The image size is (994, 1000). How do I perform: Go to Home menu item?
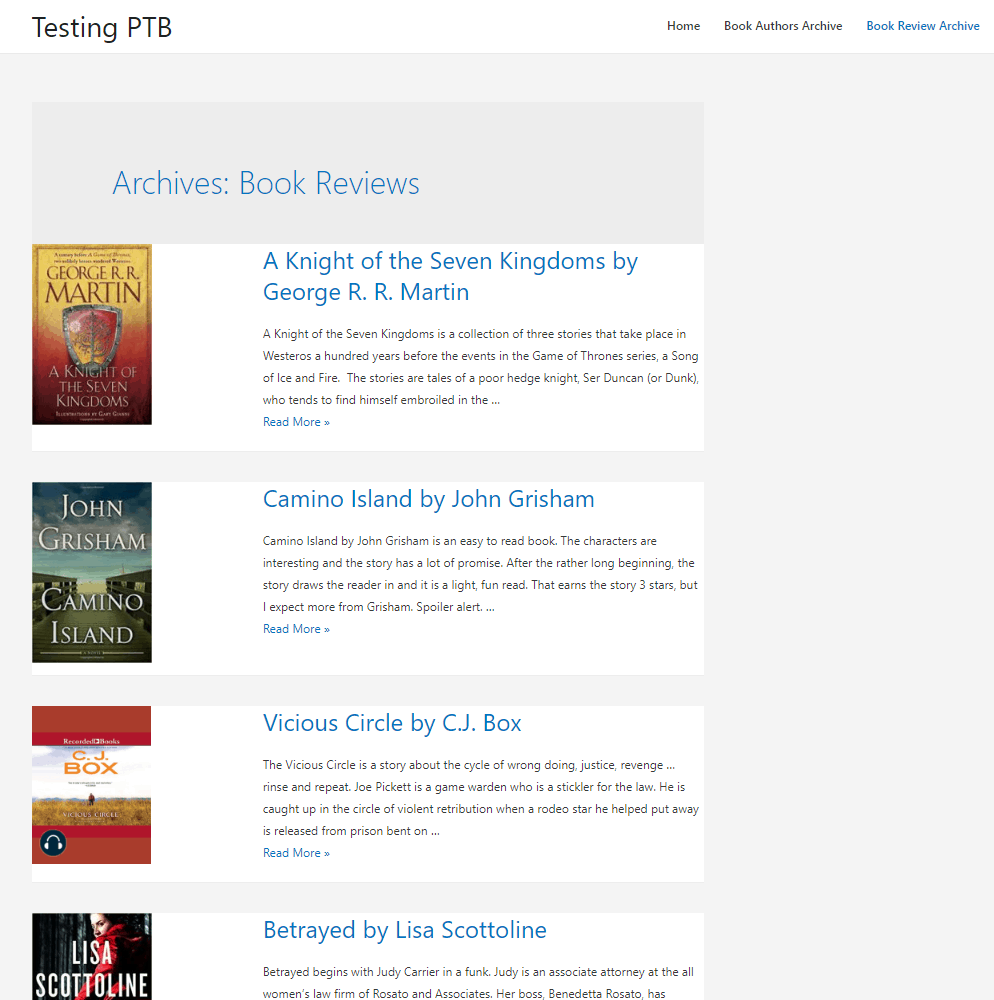[683, 26]
